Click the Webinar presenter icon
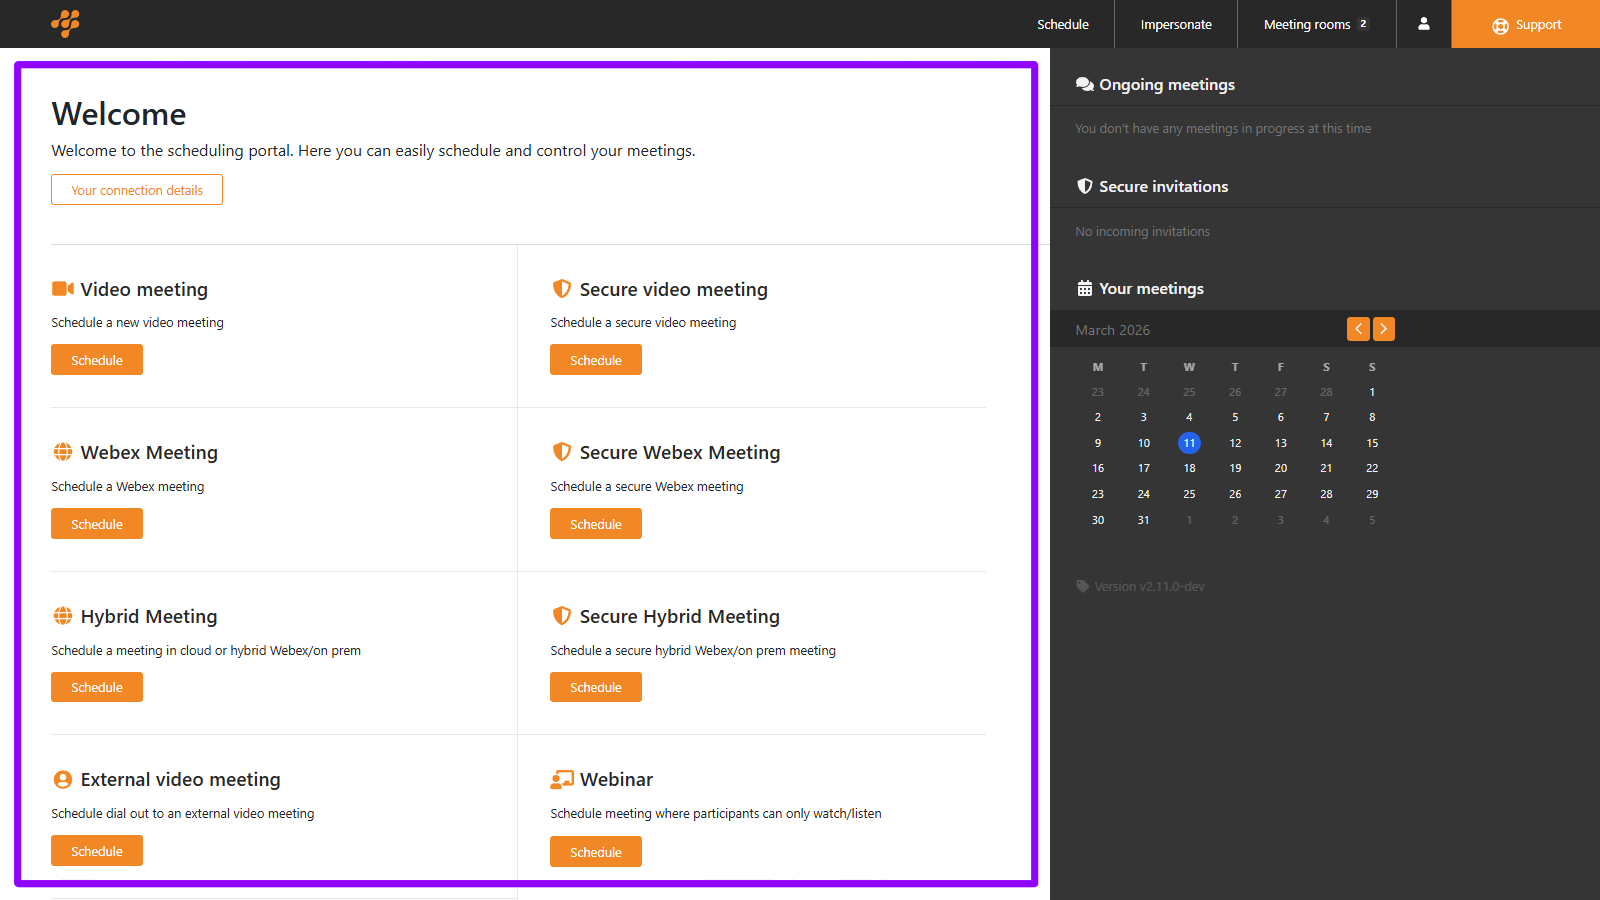The image size is (1600, 900). pyautogui.click(x=562, y=780)
